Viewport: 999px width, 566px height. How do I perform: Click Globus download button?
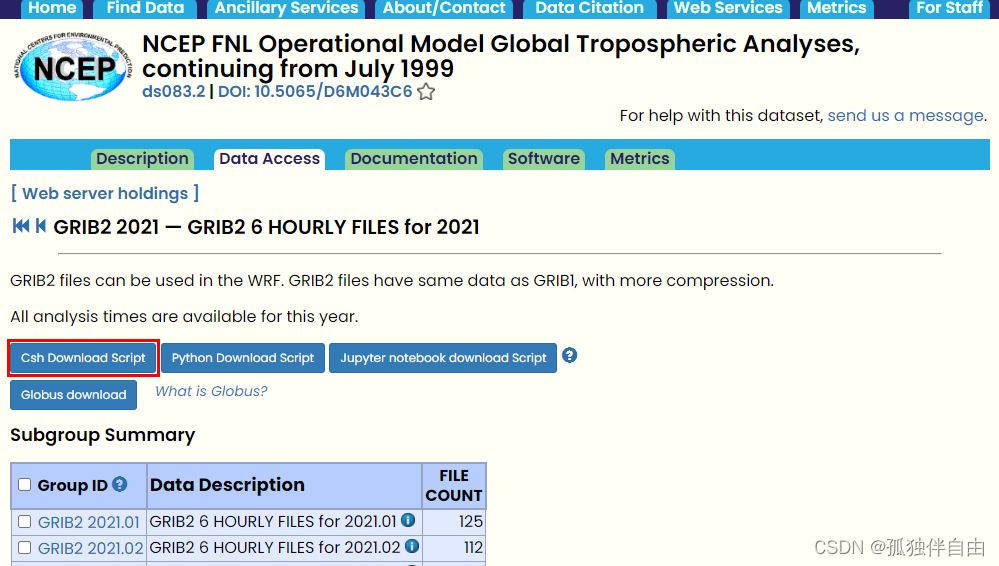coord(73,395)
